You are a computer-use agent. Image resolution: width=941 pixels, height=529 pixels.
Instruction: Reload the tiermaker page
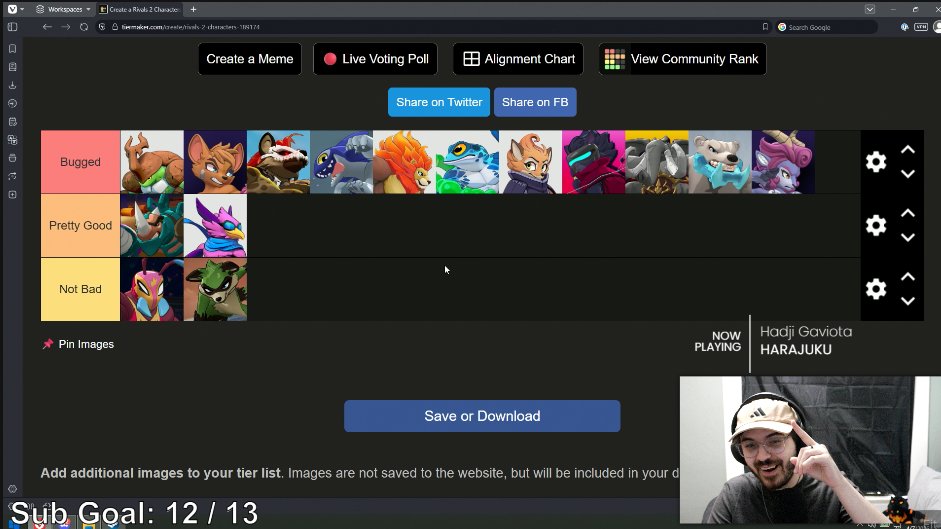pyautogui.click(x=84, y=27)
